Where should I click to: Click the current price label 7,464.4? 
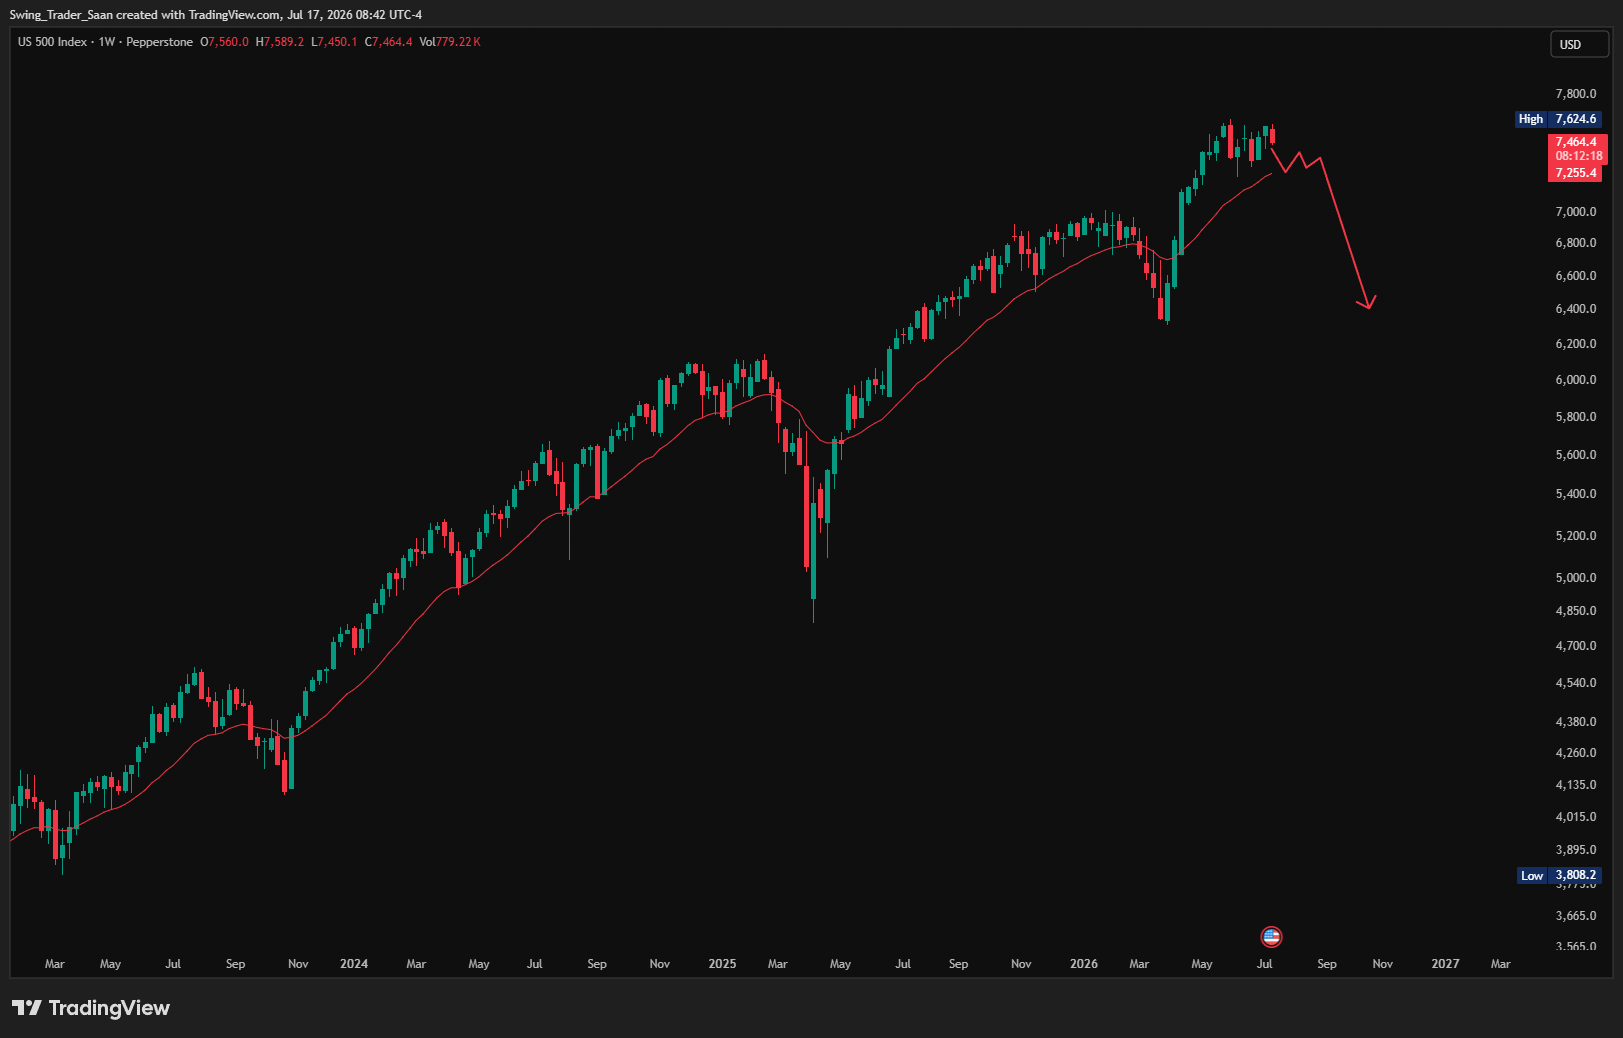[x=1576, y=142]
